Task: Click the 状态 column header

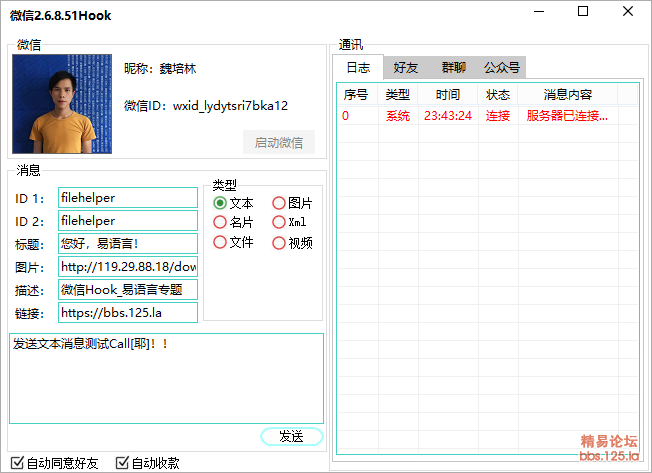Action: point(498,95)
